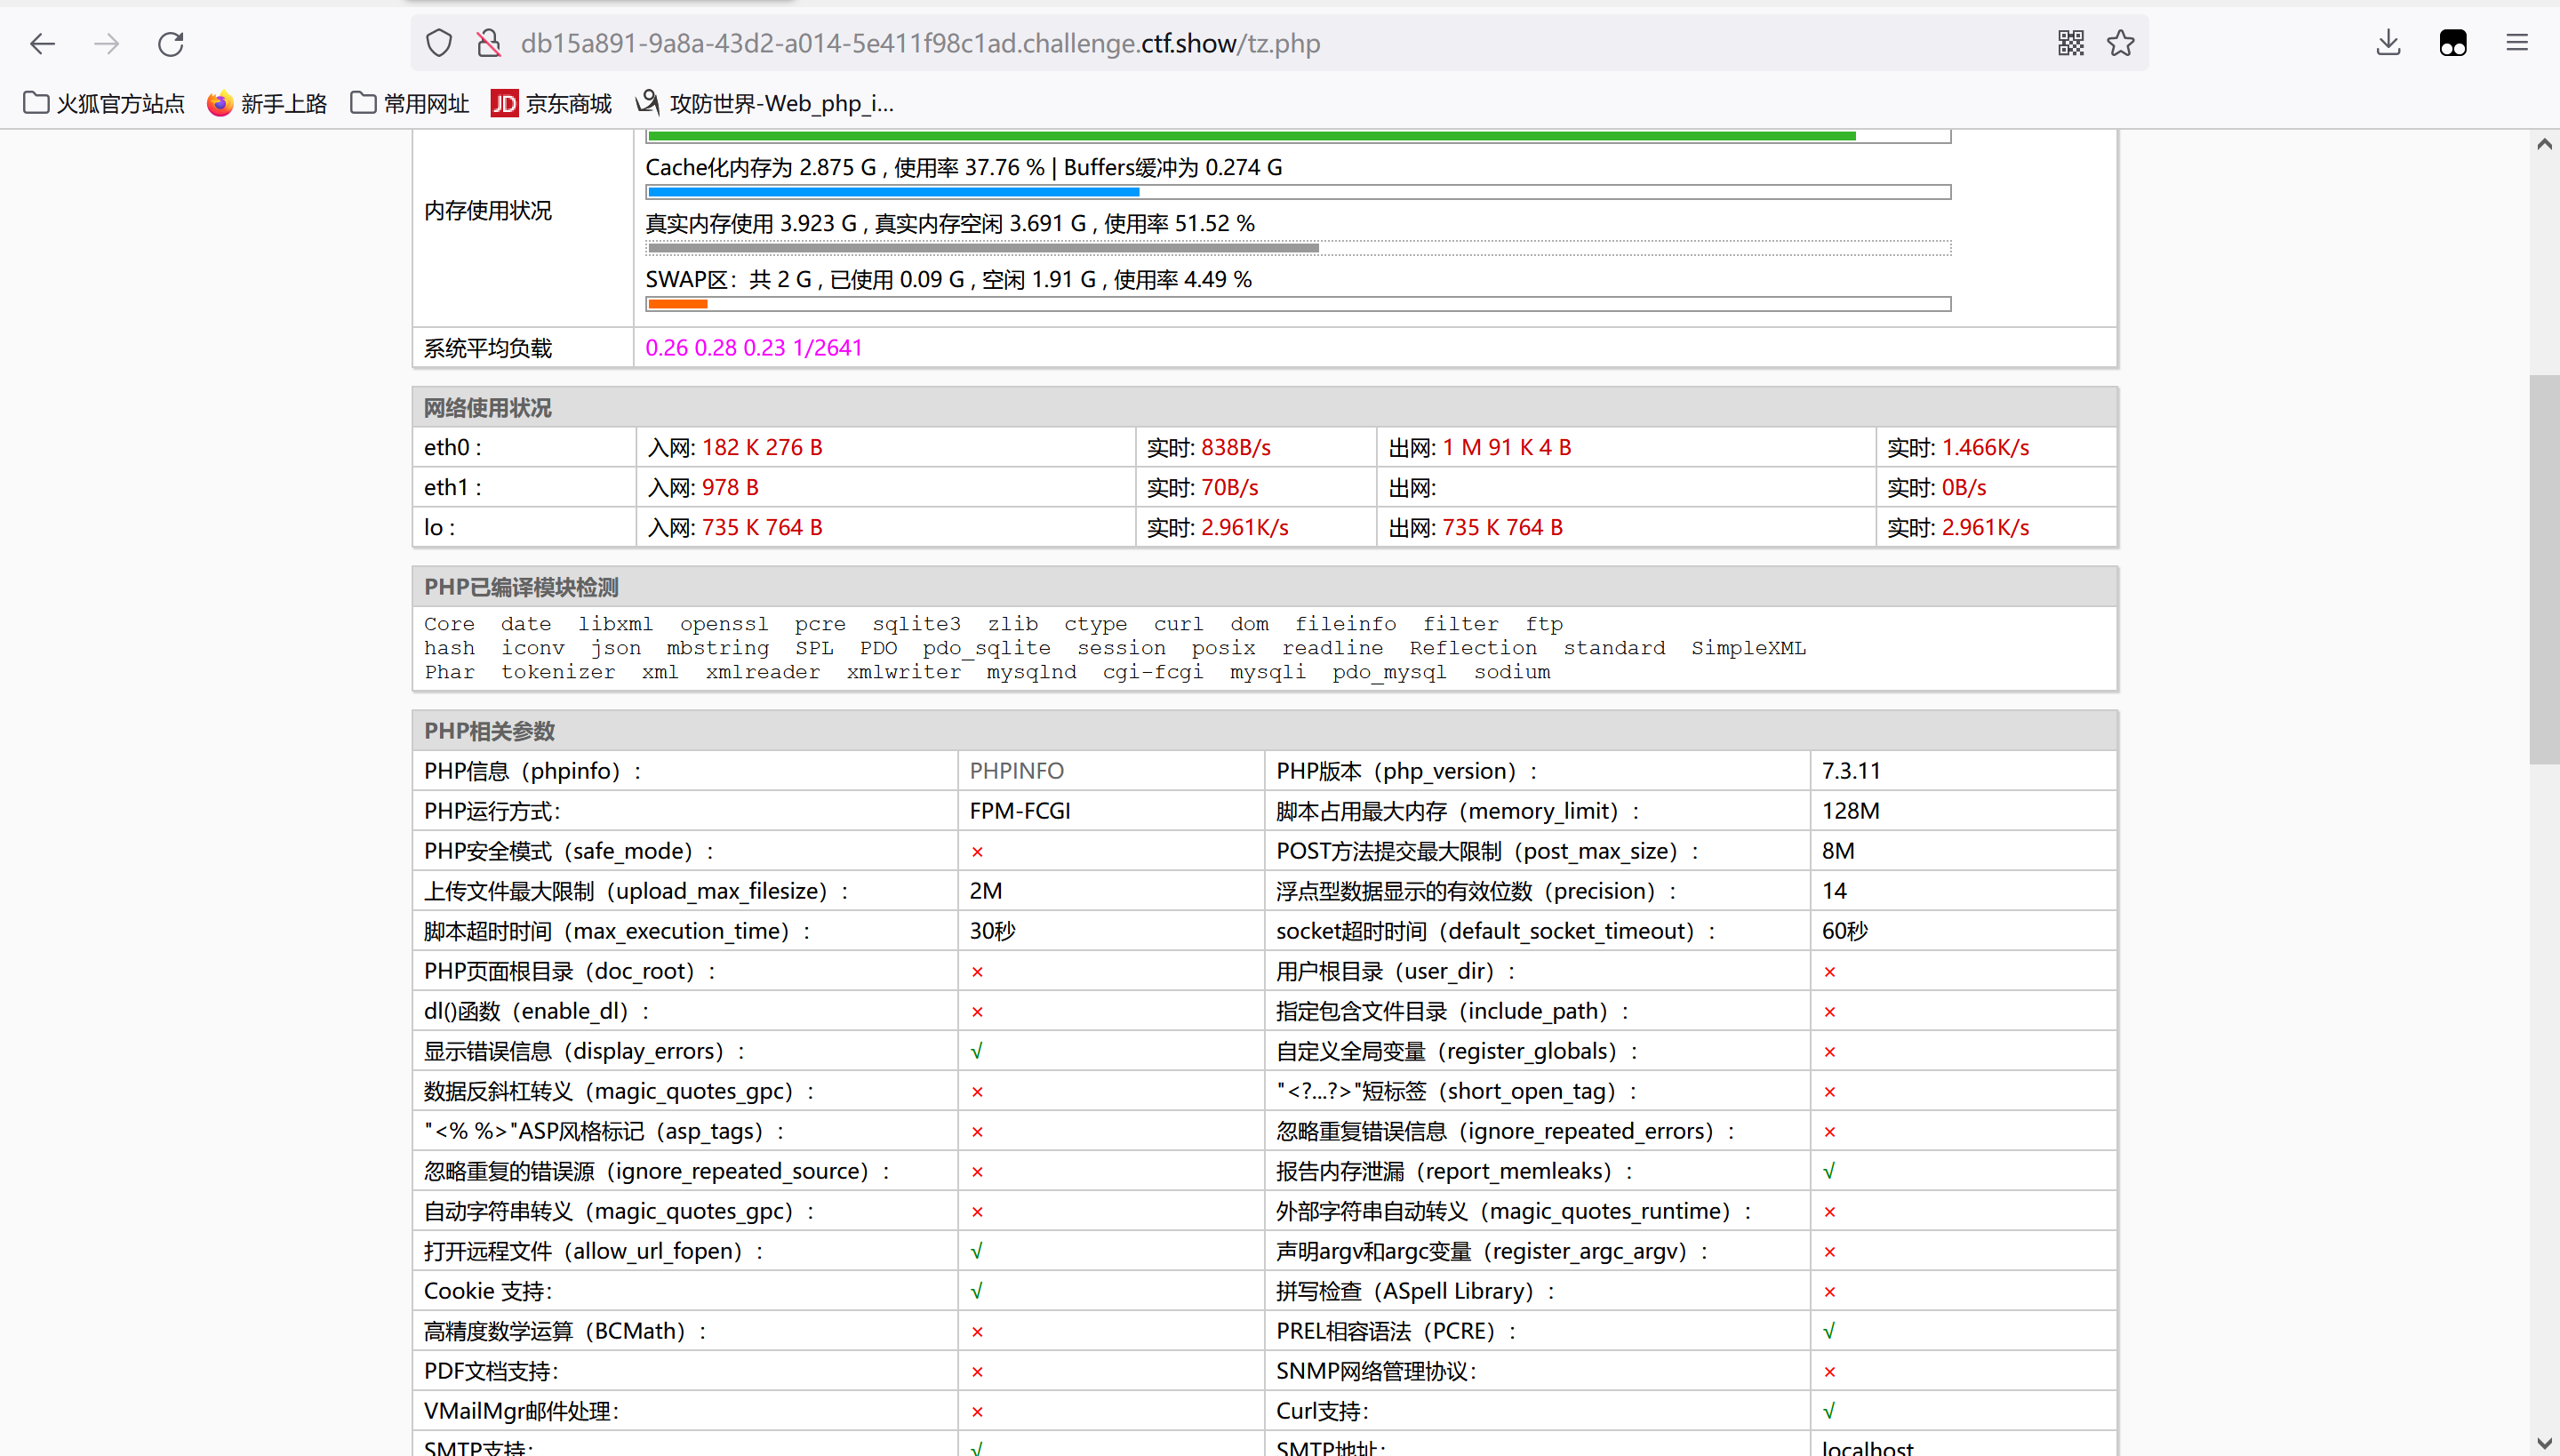Click the safe_mode cross mark

click(977, 852)
